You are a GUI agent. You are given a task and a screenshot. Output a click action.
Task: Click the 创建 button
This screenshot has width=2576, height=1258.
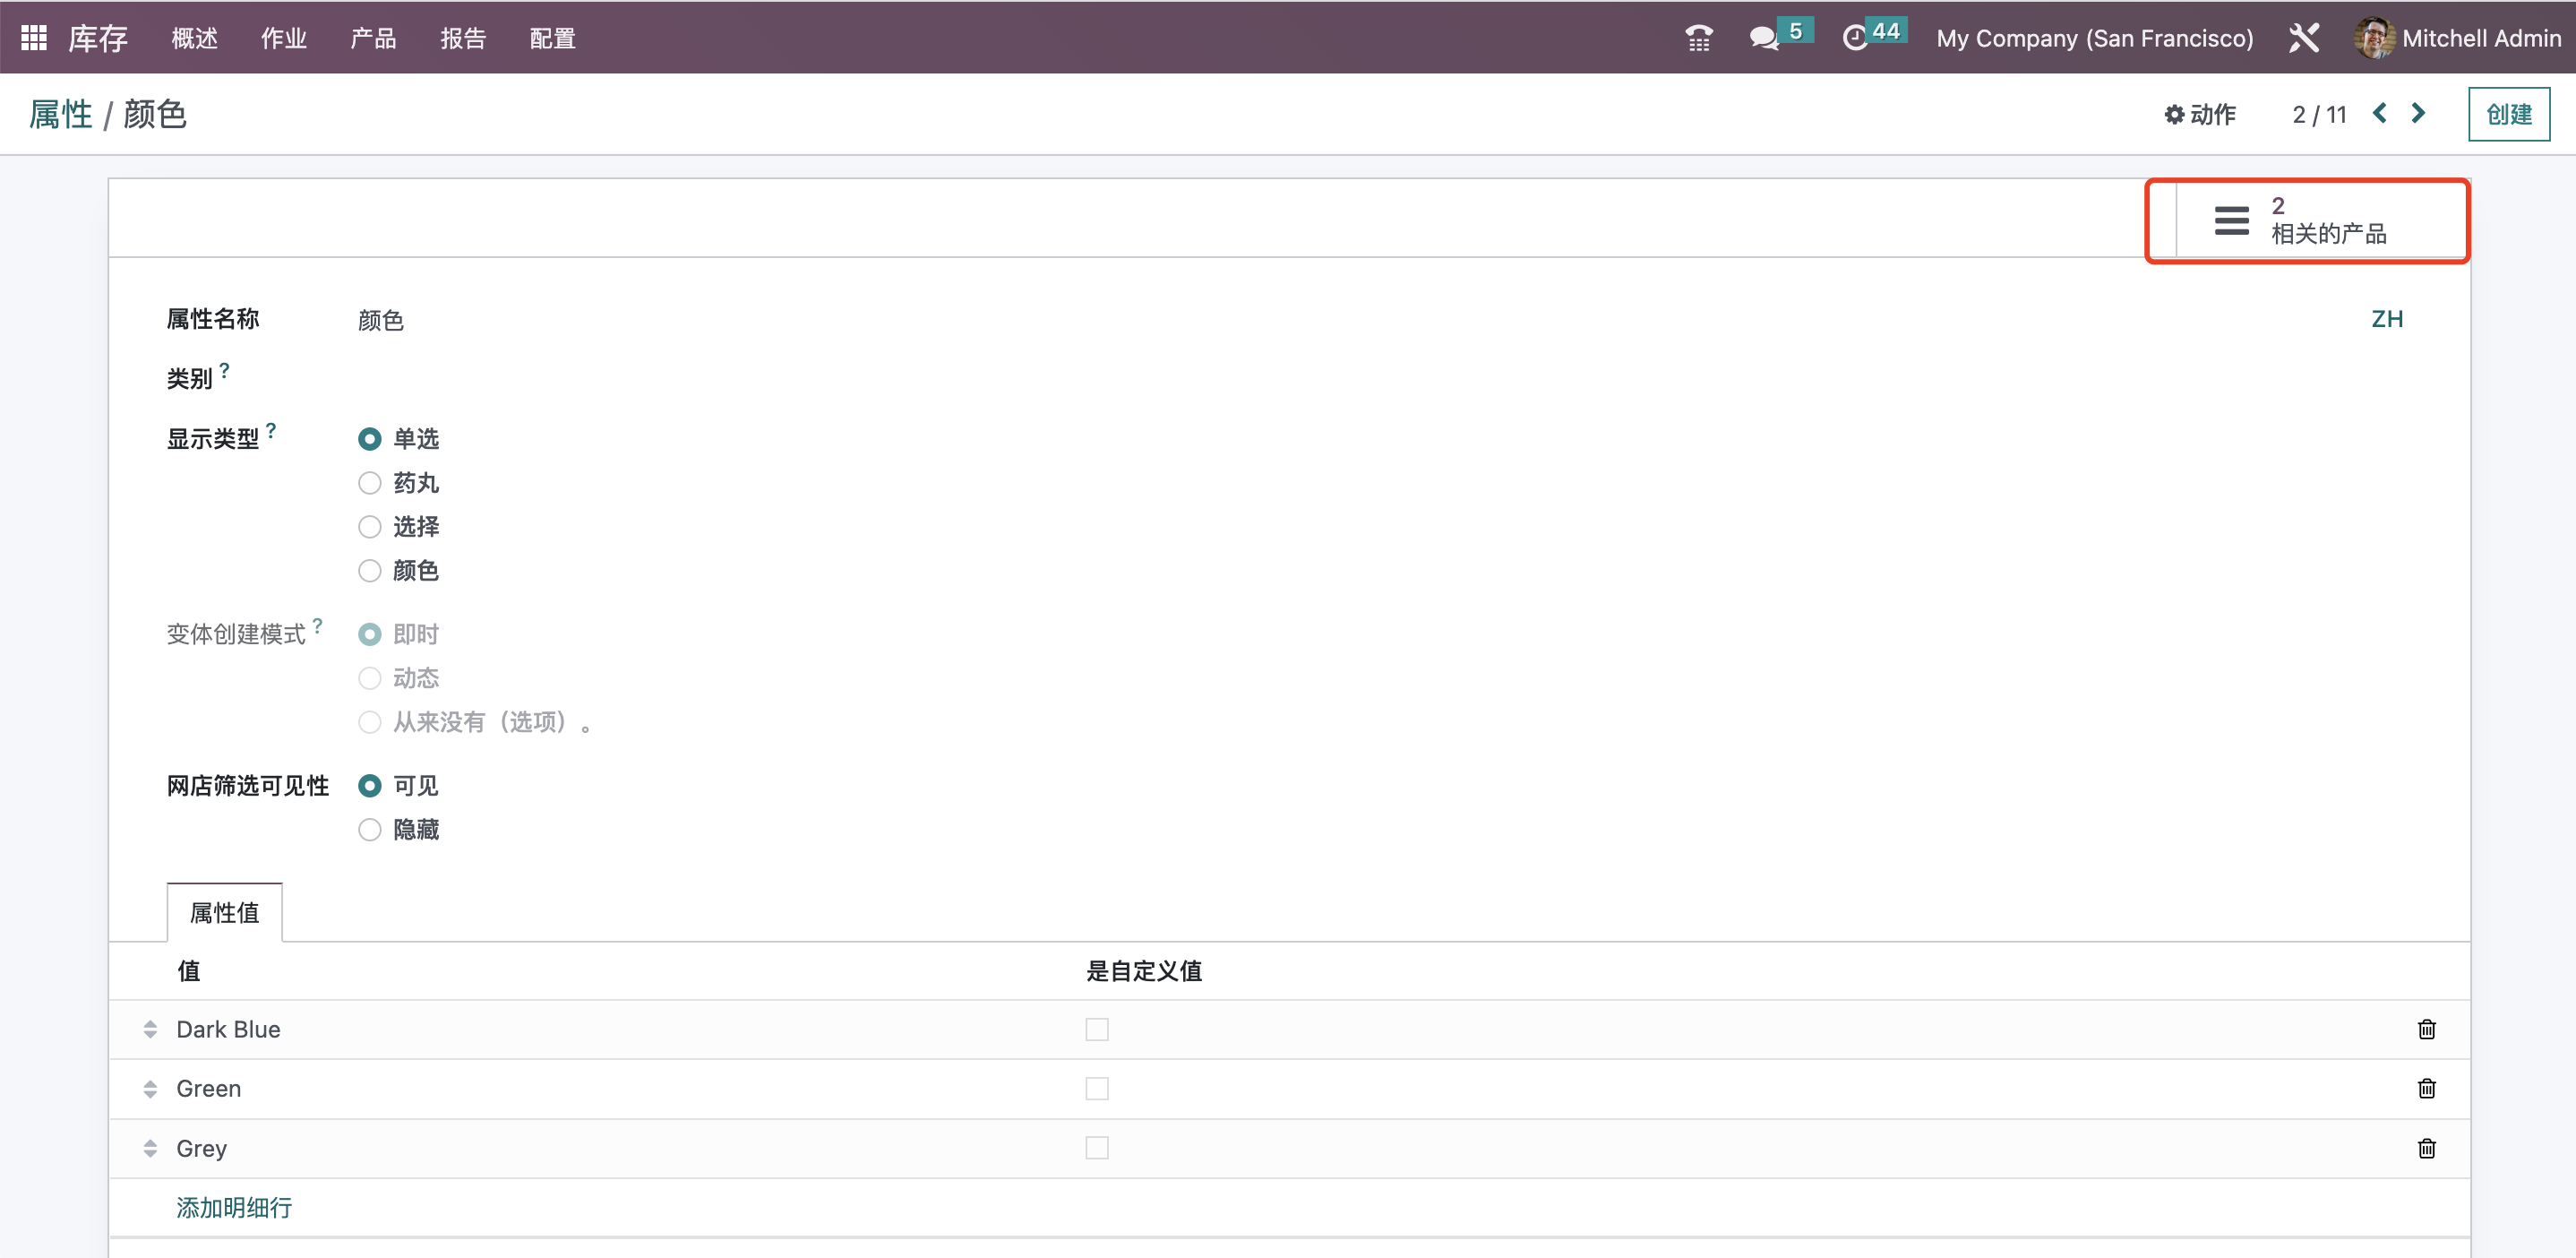pos(2508,114)
